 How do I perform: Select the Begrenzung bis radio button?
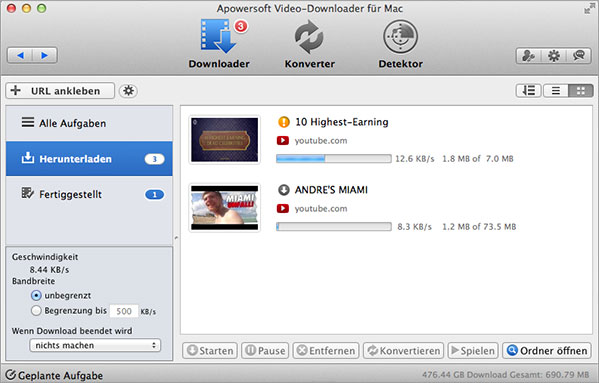tap(36, 310)
